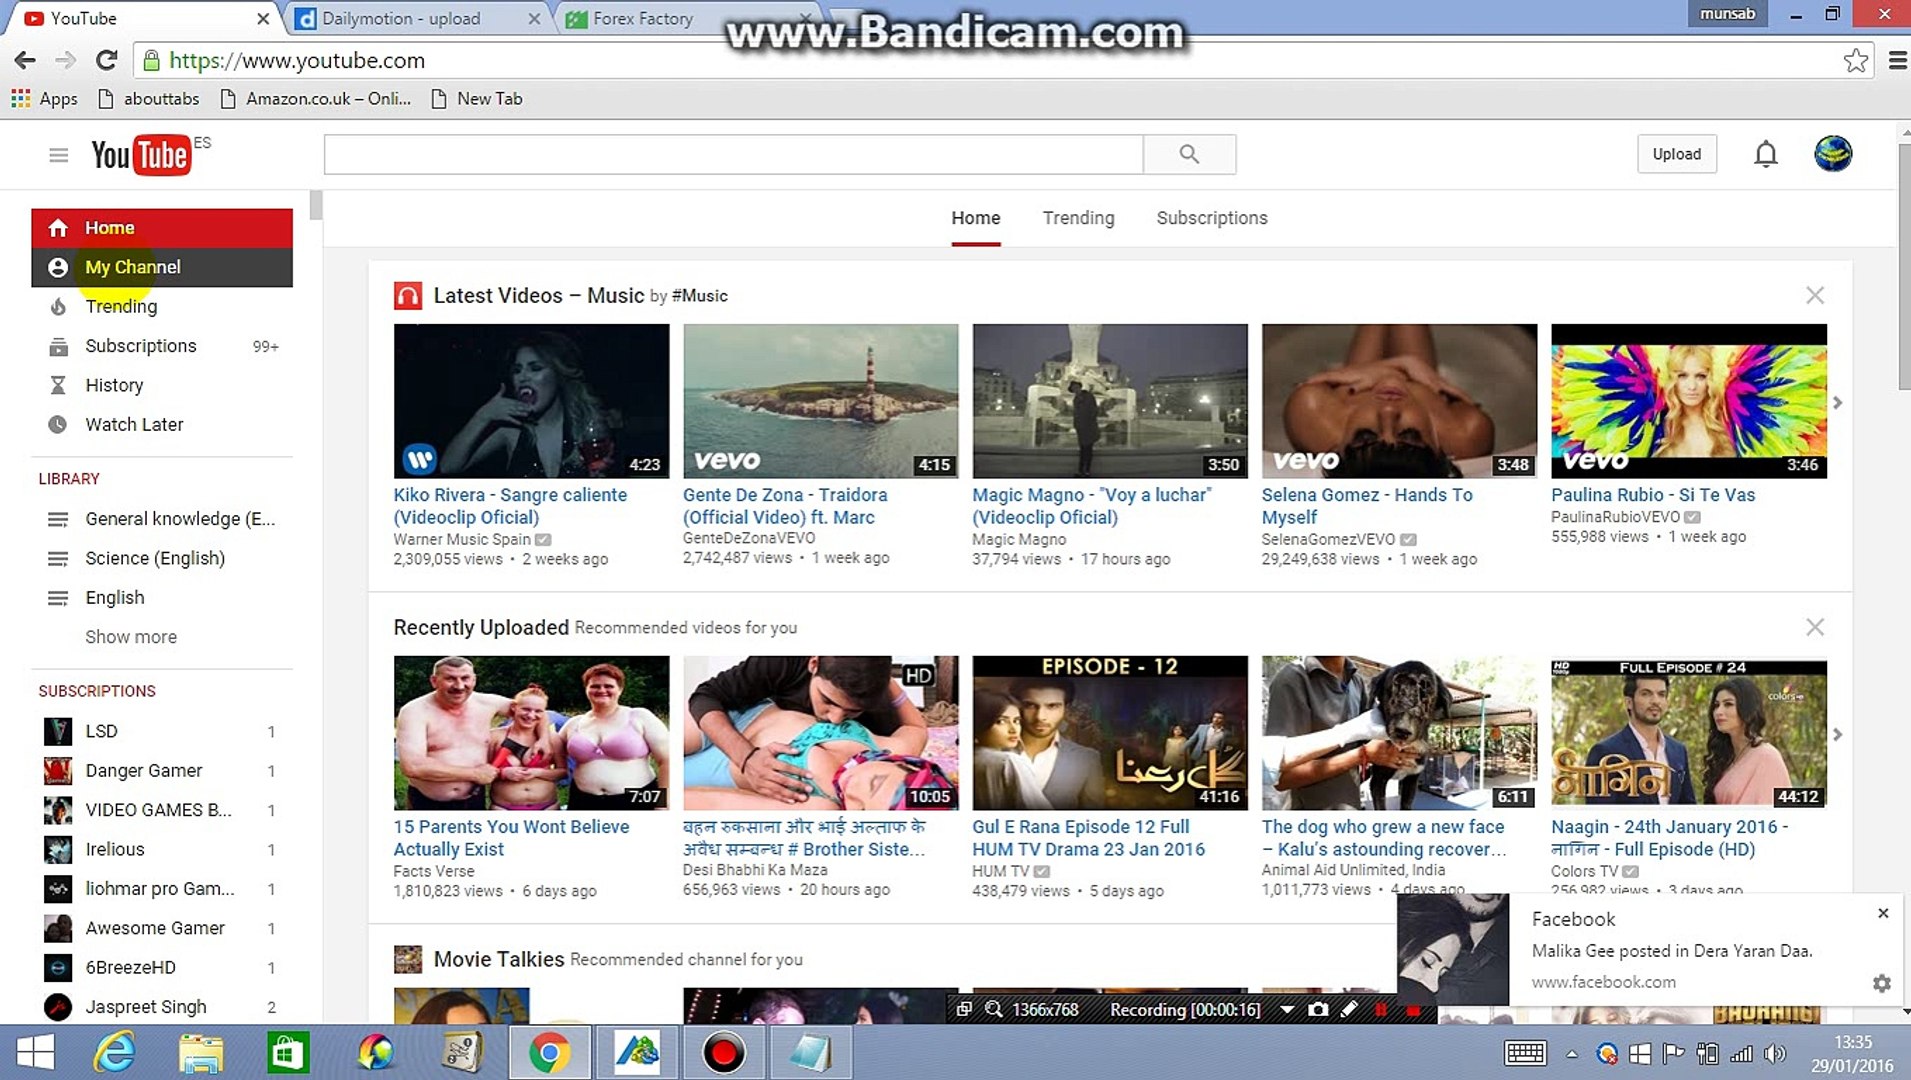Dismiss the Latest Videos Music section
This screenshot has width=1911, height=1080.
tap(1815, 295)
